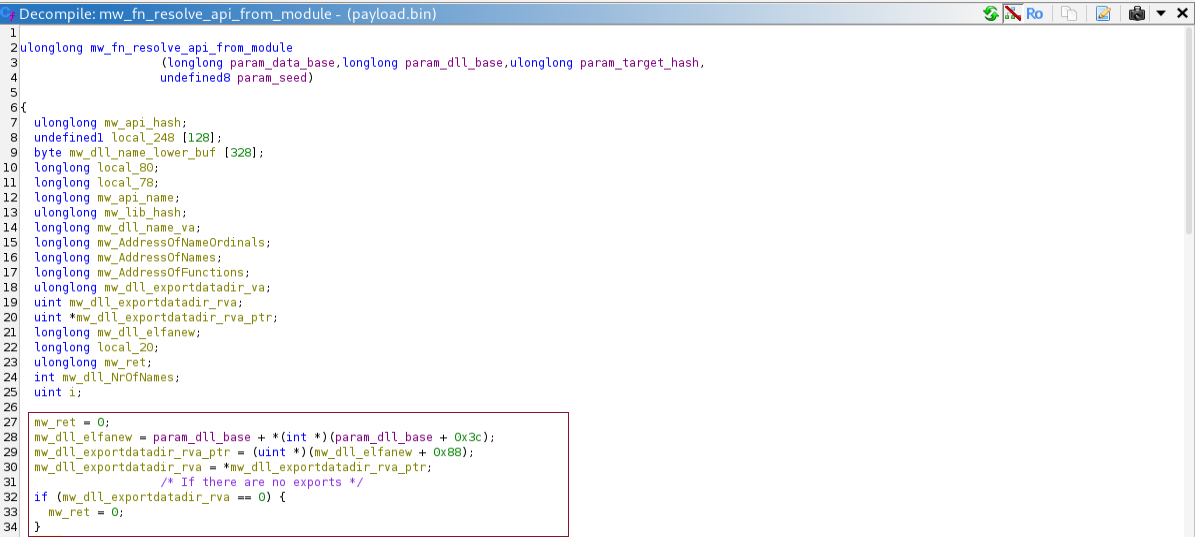The image size is (1195, 537).
Task: Click mw_dll_name_va on line 14
Action: (x=146, y=228)
